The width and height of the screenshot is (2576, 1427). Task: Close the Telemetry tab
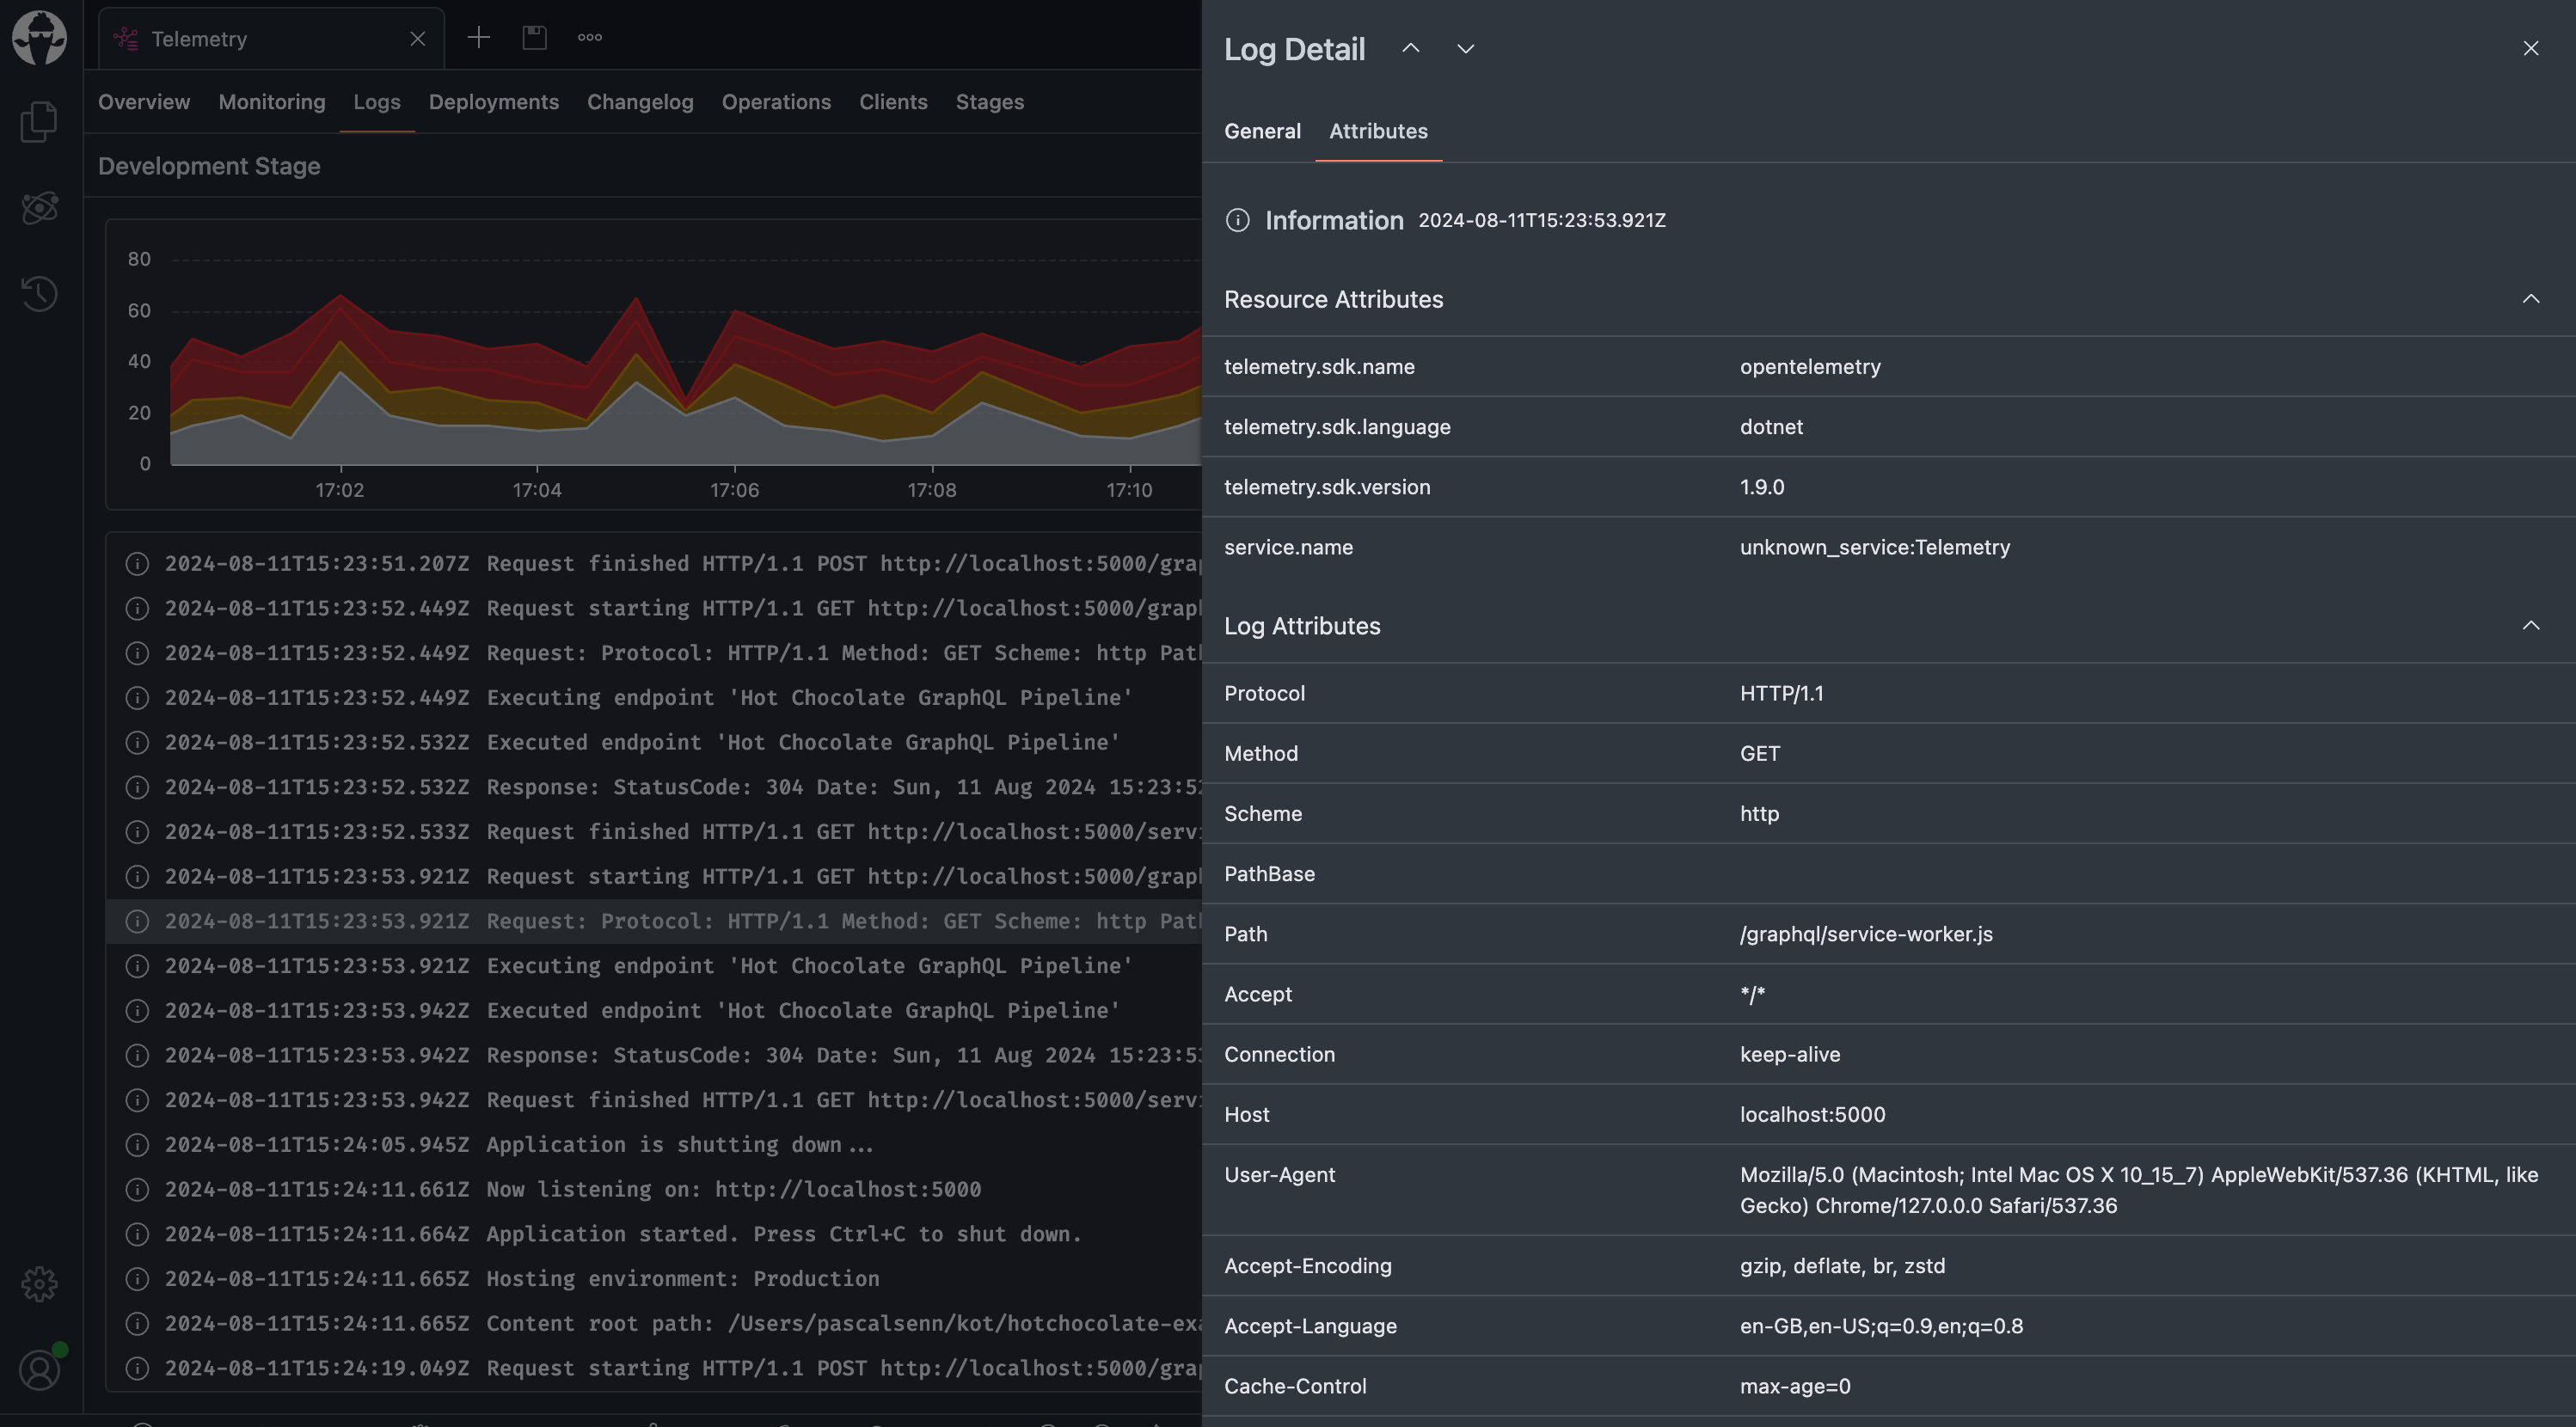(418, 39)
